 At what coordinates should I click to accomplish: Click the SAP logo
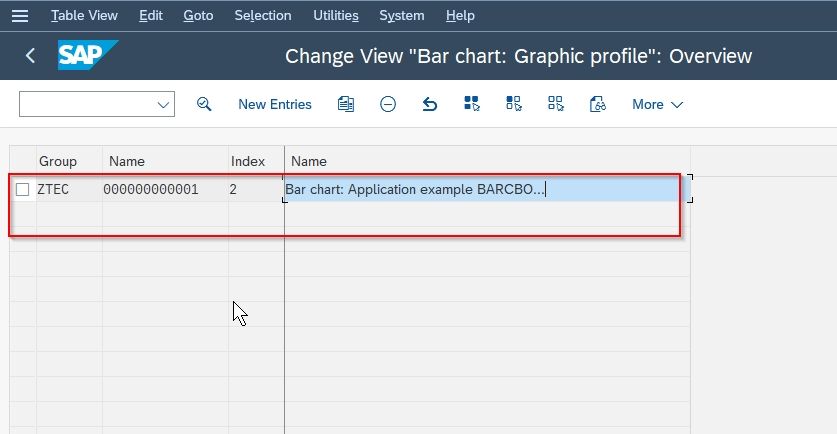88,55
